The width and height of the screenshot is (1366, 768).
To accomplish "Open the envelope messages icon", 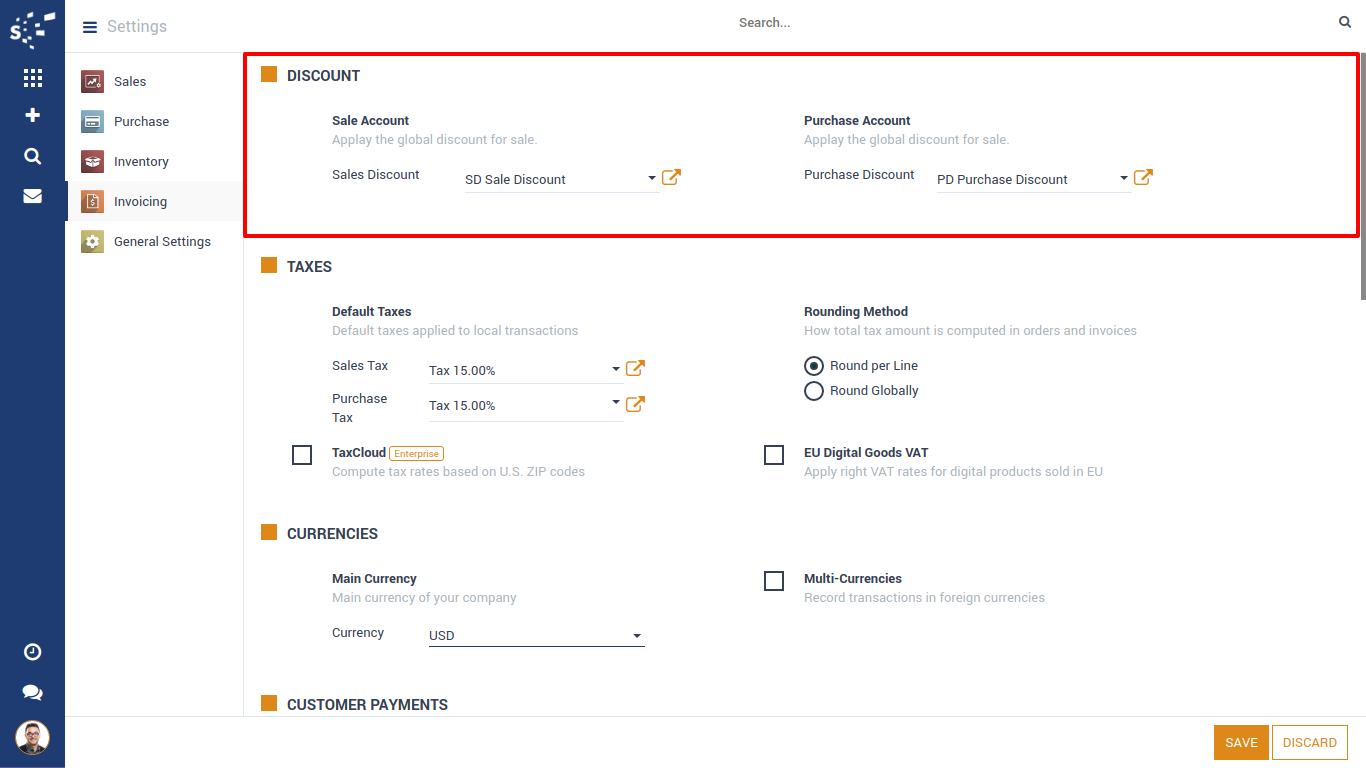I will [32, 196].
